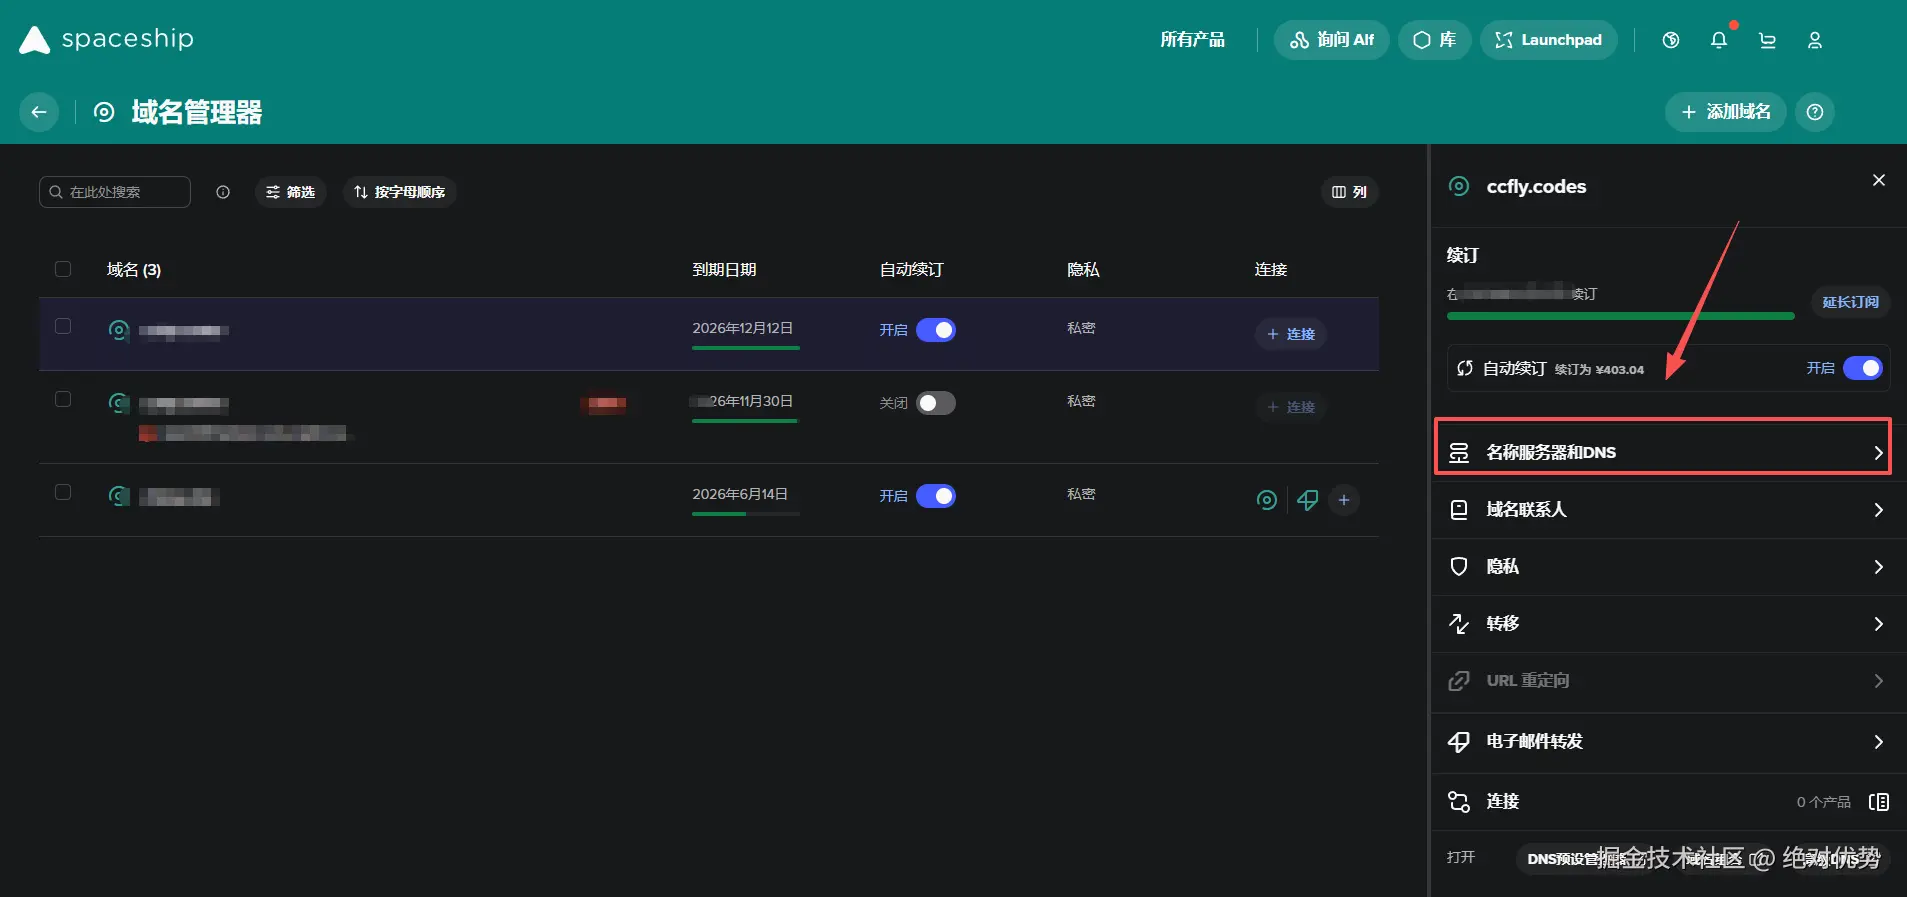
Task: Click the Spaceship logo
Action: (106, 39)
